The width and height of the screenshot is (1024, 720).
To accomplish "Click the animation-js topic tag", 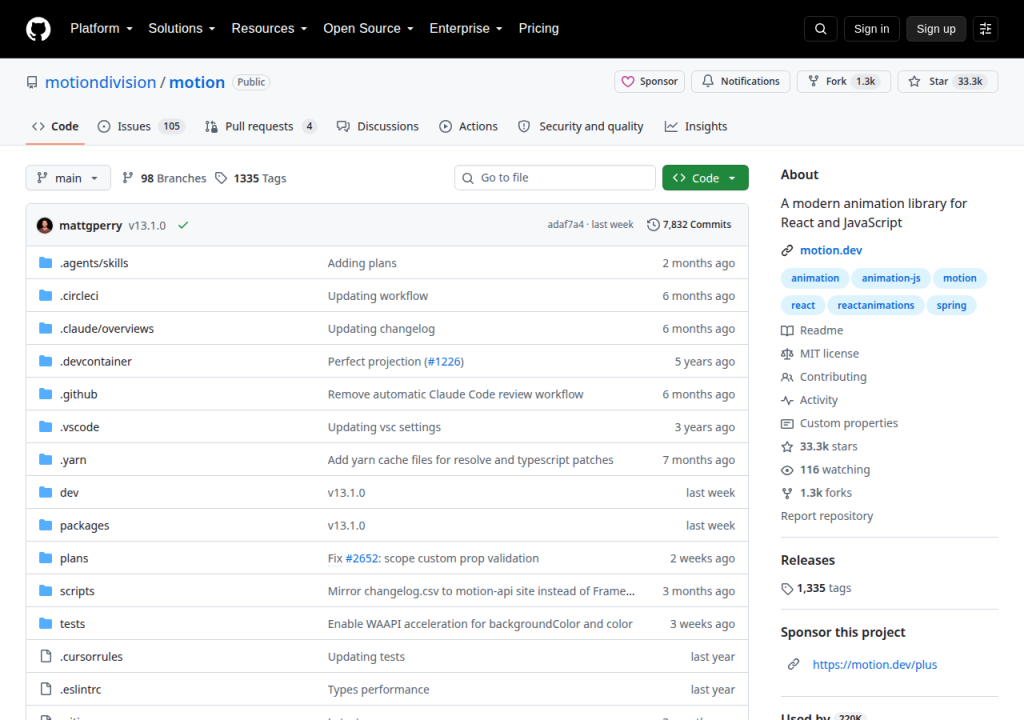I will click(891, 278).
